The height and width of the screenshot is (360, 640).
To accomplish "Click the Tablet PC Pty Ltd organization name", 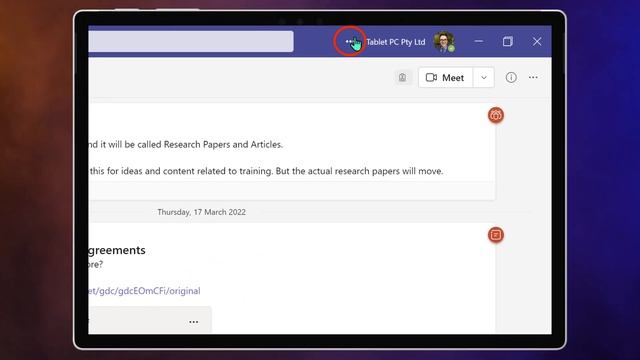I will pyautogui.click(x=396, y=42).
